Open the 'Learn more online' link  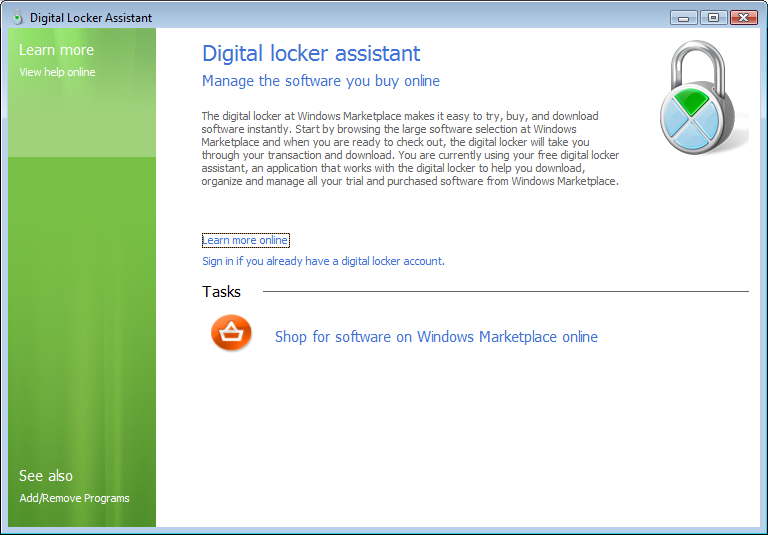[x=245, y=240]
